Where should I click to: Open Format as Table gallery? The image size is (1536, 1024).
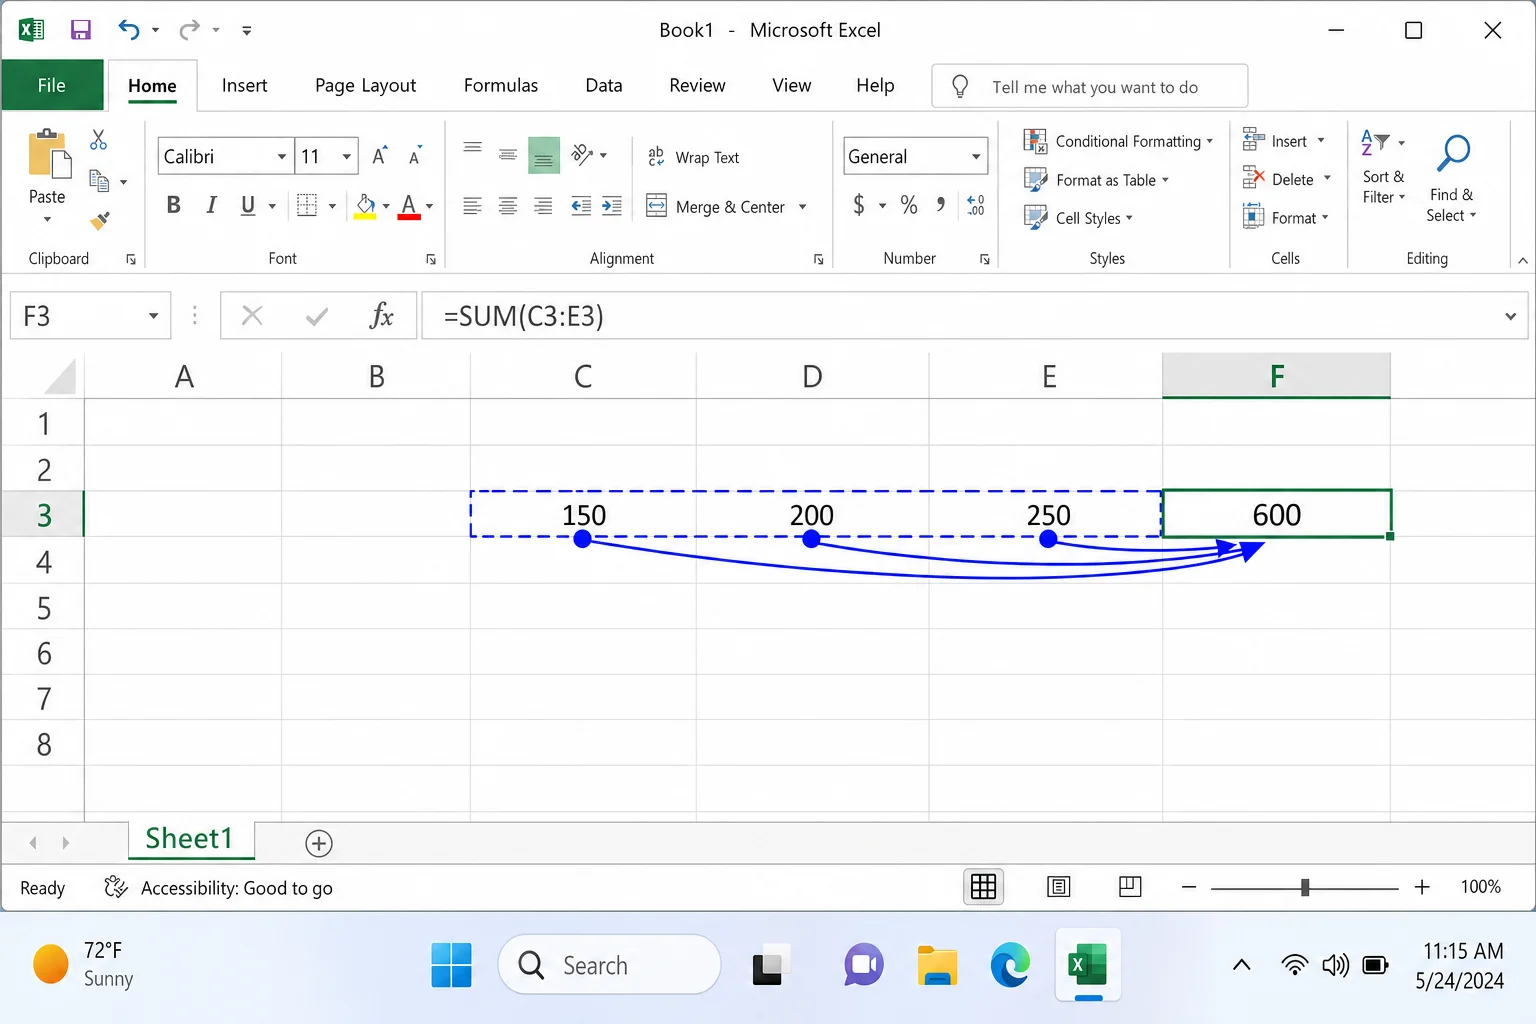coord(1096,180)
